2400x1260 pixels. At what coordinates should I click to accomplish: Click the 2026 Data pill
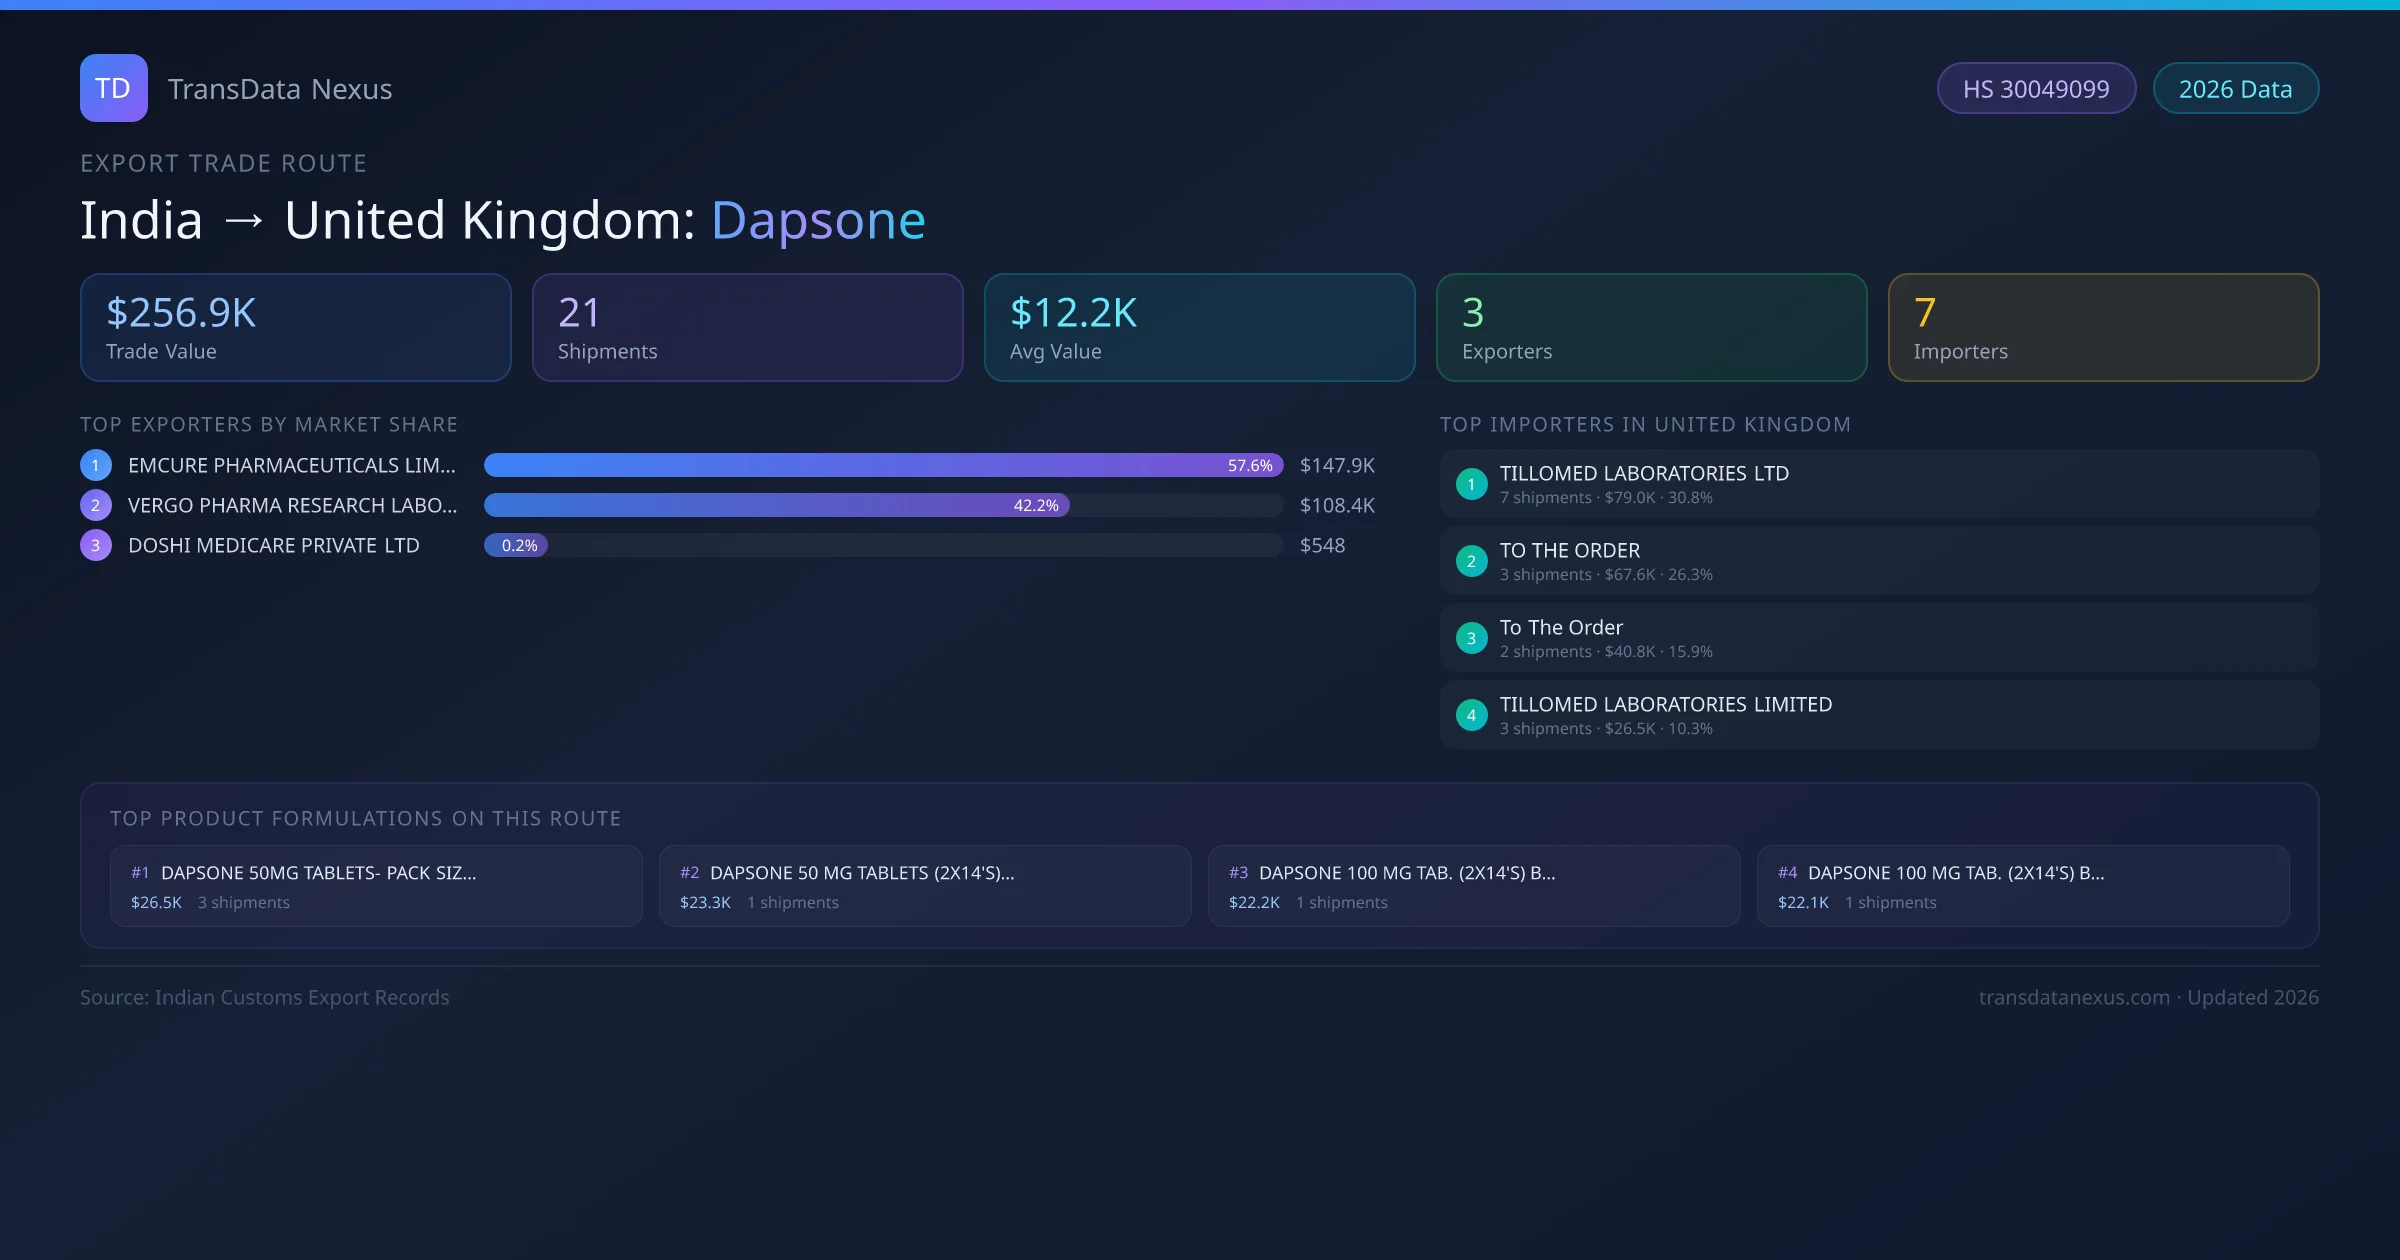click(2235, 89)
